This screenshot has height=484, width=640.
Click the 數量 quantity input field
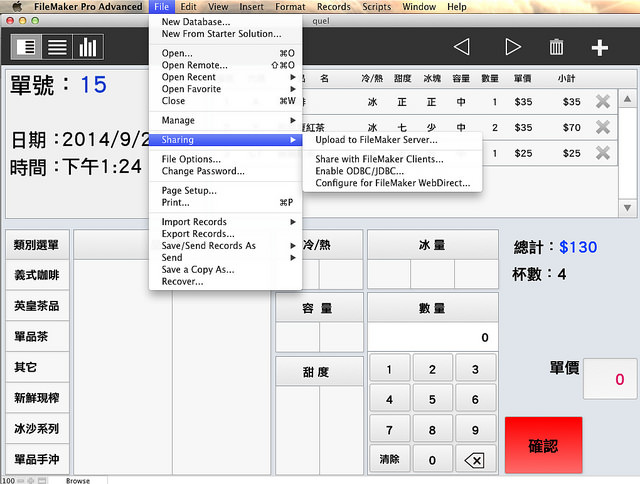point(433,337)
